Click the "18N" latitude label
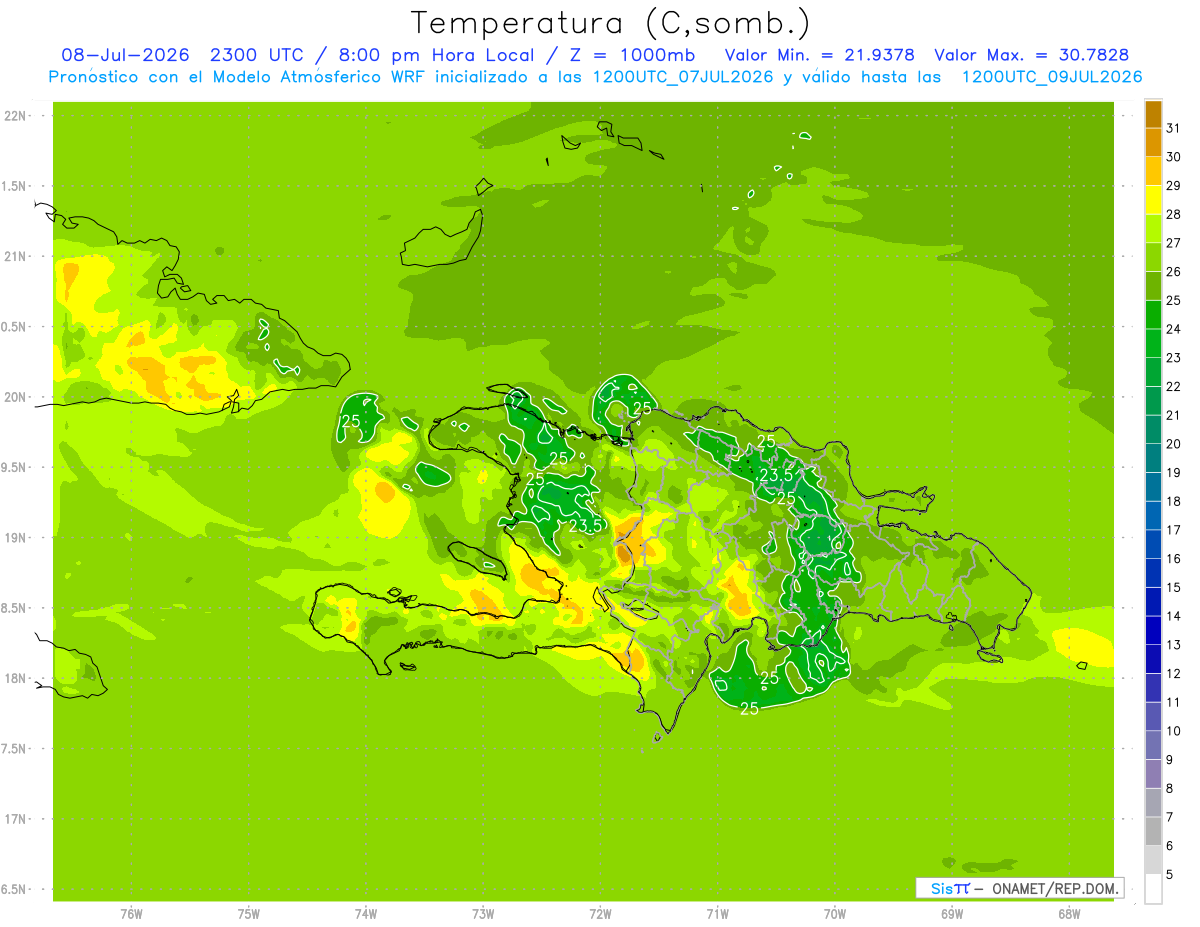This screenshot has height=927, width=1200. click(x=16, y=678)
